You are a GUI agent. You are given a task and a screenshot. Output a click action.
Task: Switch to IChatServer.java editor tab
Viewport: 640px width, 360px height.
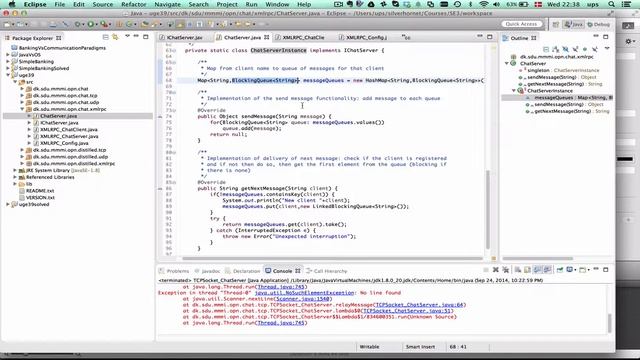pyautogui.click(x=184, y=38)
